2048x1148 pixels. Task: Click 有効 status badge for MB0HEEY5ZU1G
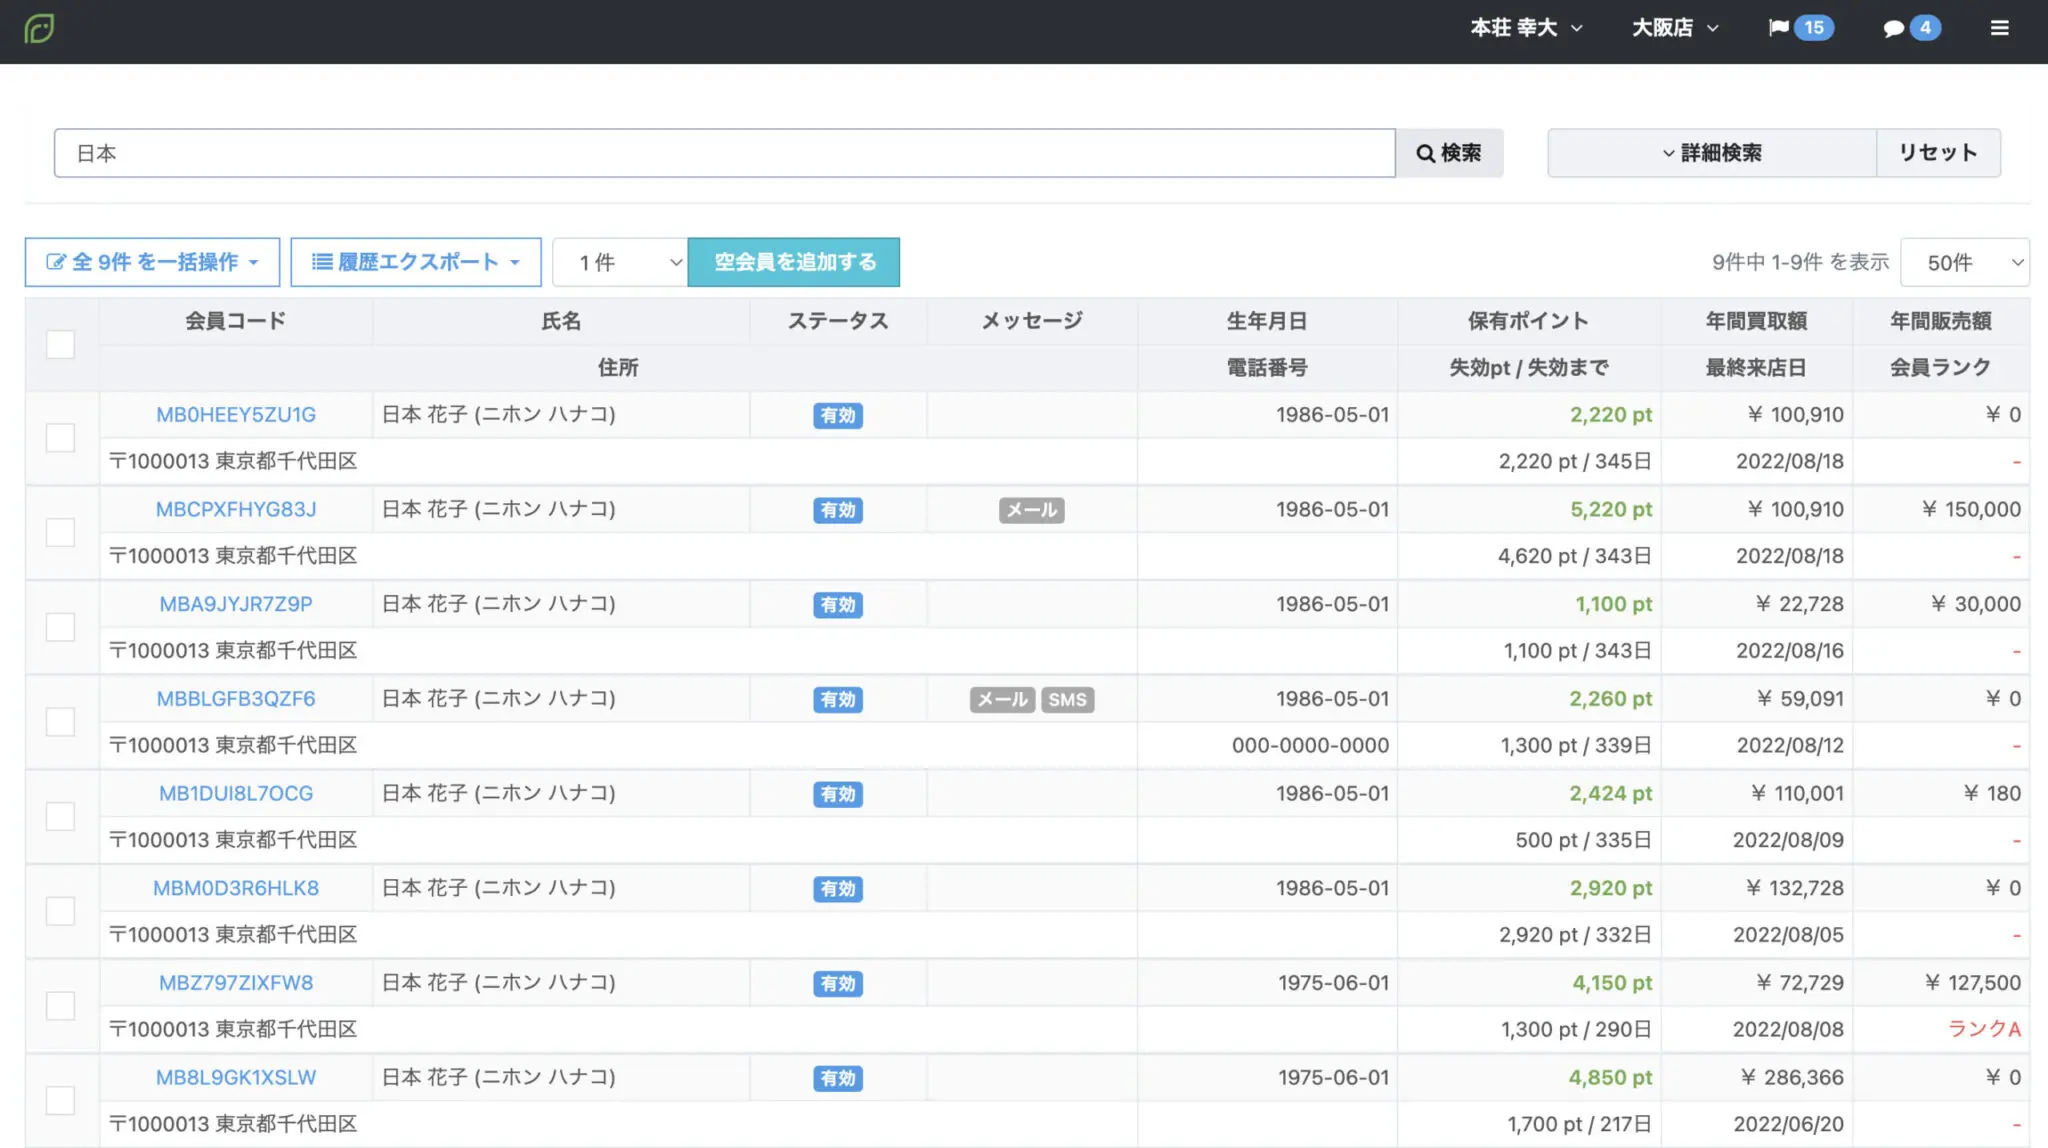tap(838, 415)
